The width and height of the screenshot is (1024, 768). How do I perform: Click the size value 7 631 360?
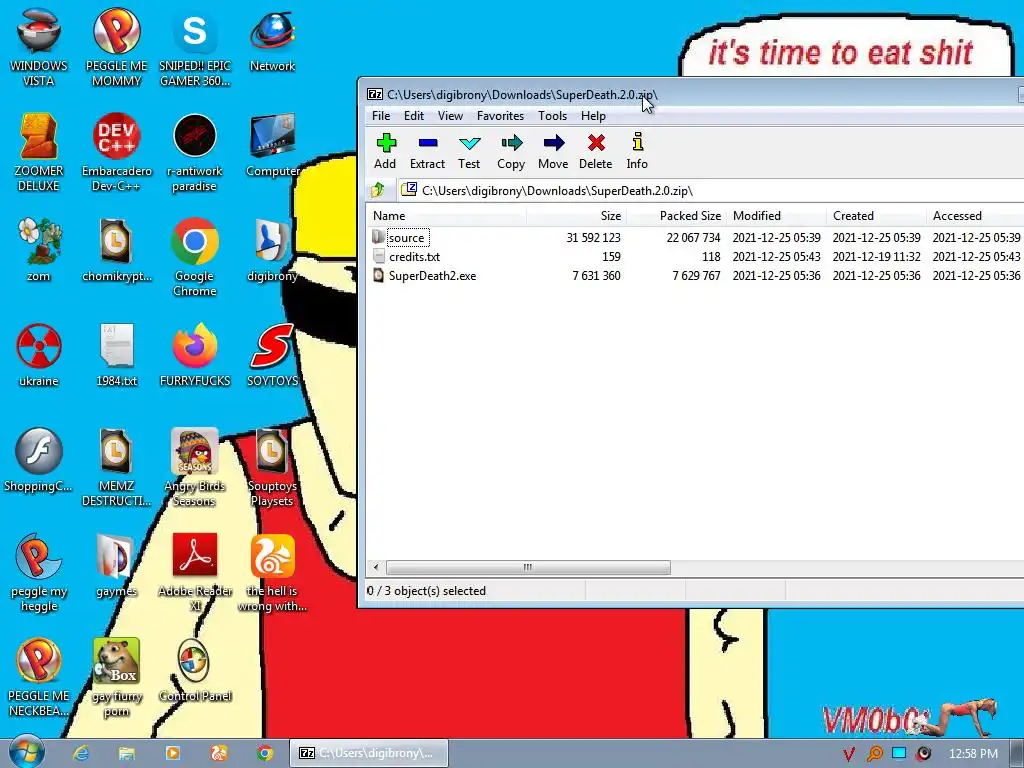596,276
